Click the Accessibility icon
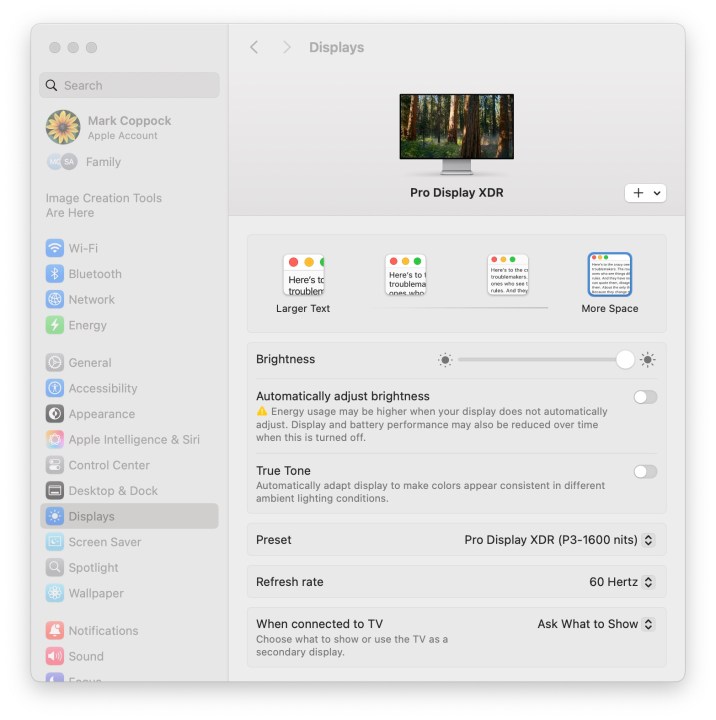Viewport: 716px width, 720px height. click(x=55, y=388)
